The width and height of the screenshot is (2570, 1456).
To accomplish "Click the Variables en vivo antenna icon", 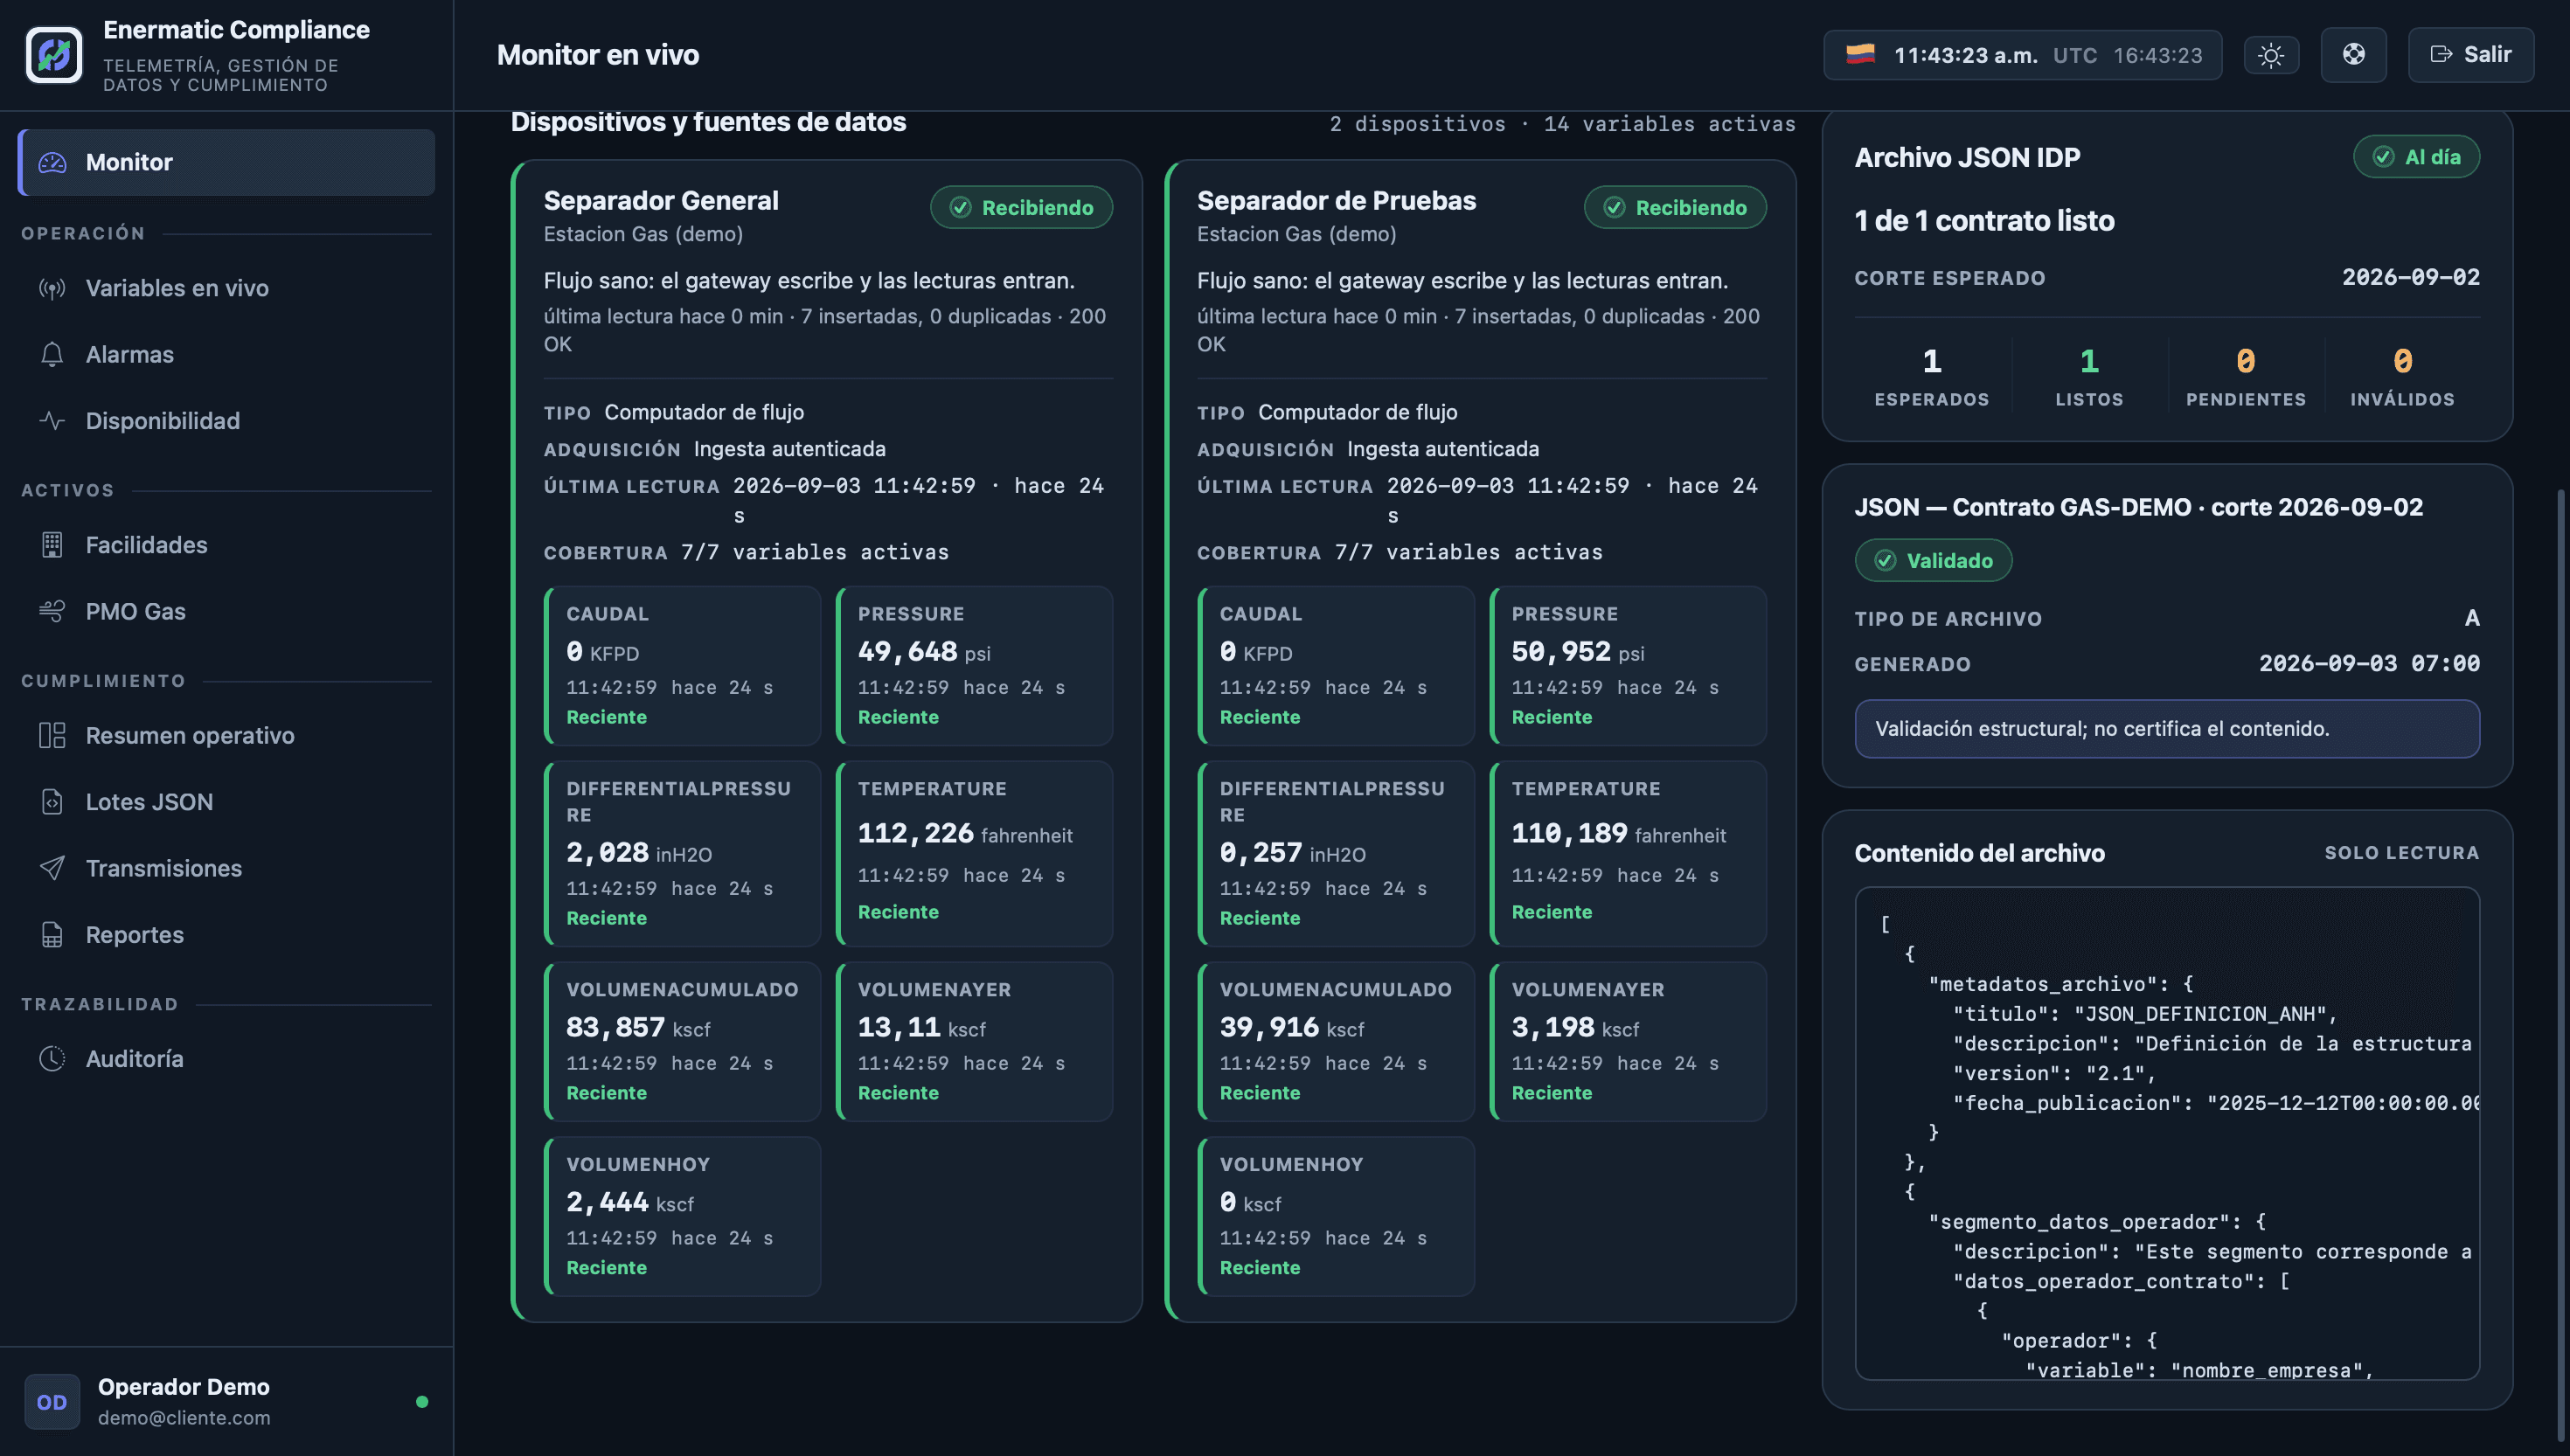I will click(52, 288).
